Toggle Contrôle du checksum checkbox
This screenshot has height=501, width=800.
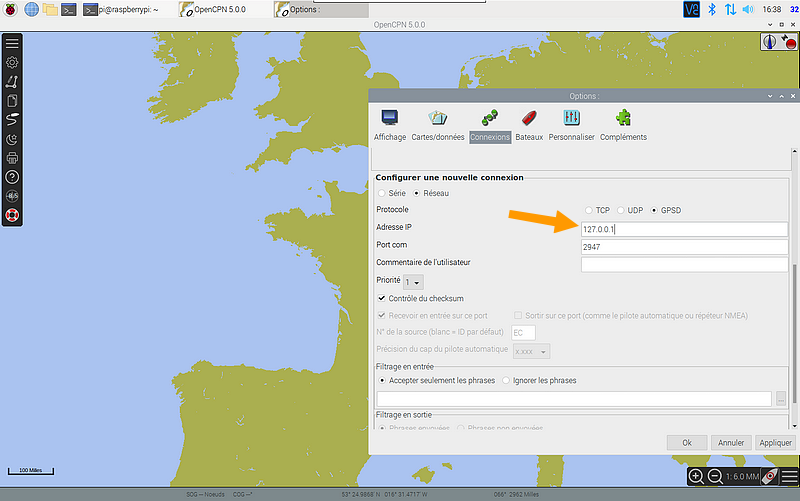point(382,298)
